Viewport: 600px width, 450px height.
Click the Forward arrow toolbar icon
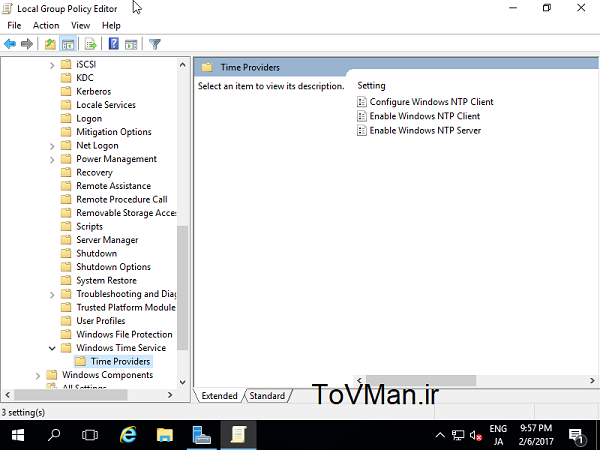pyautogui.click(x=27, y=44)
